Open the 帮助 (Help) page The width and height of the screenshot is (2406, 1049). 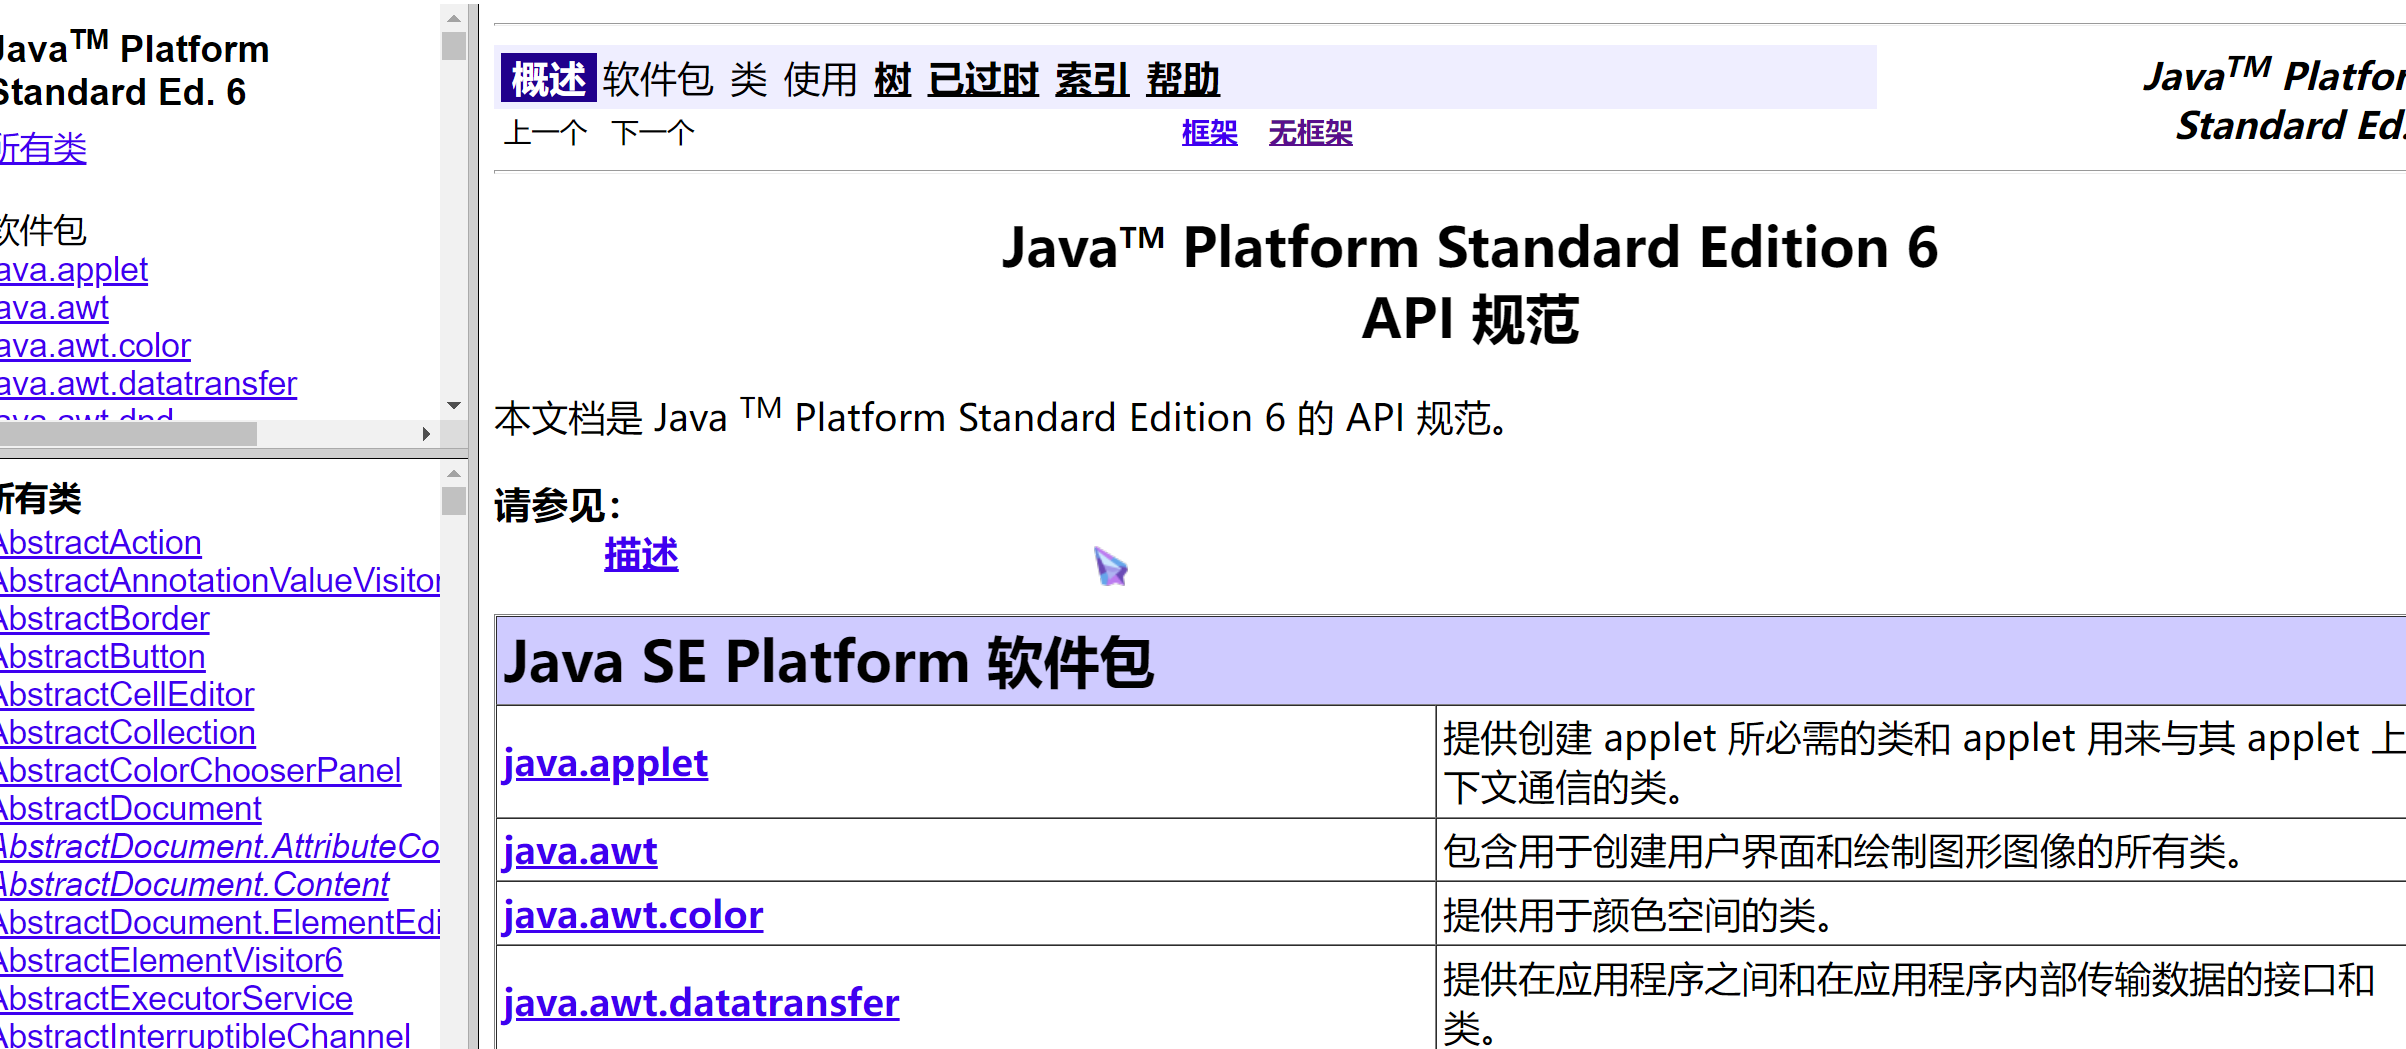[1183, 79]
